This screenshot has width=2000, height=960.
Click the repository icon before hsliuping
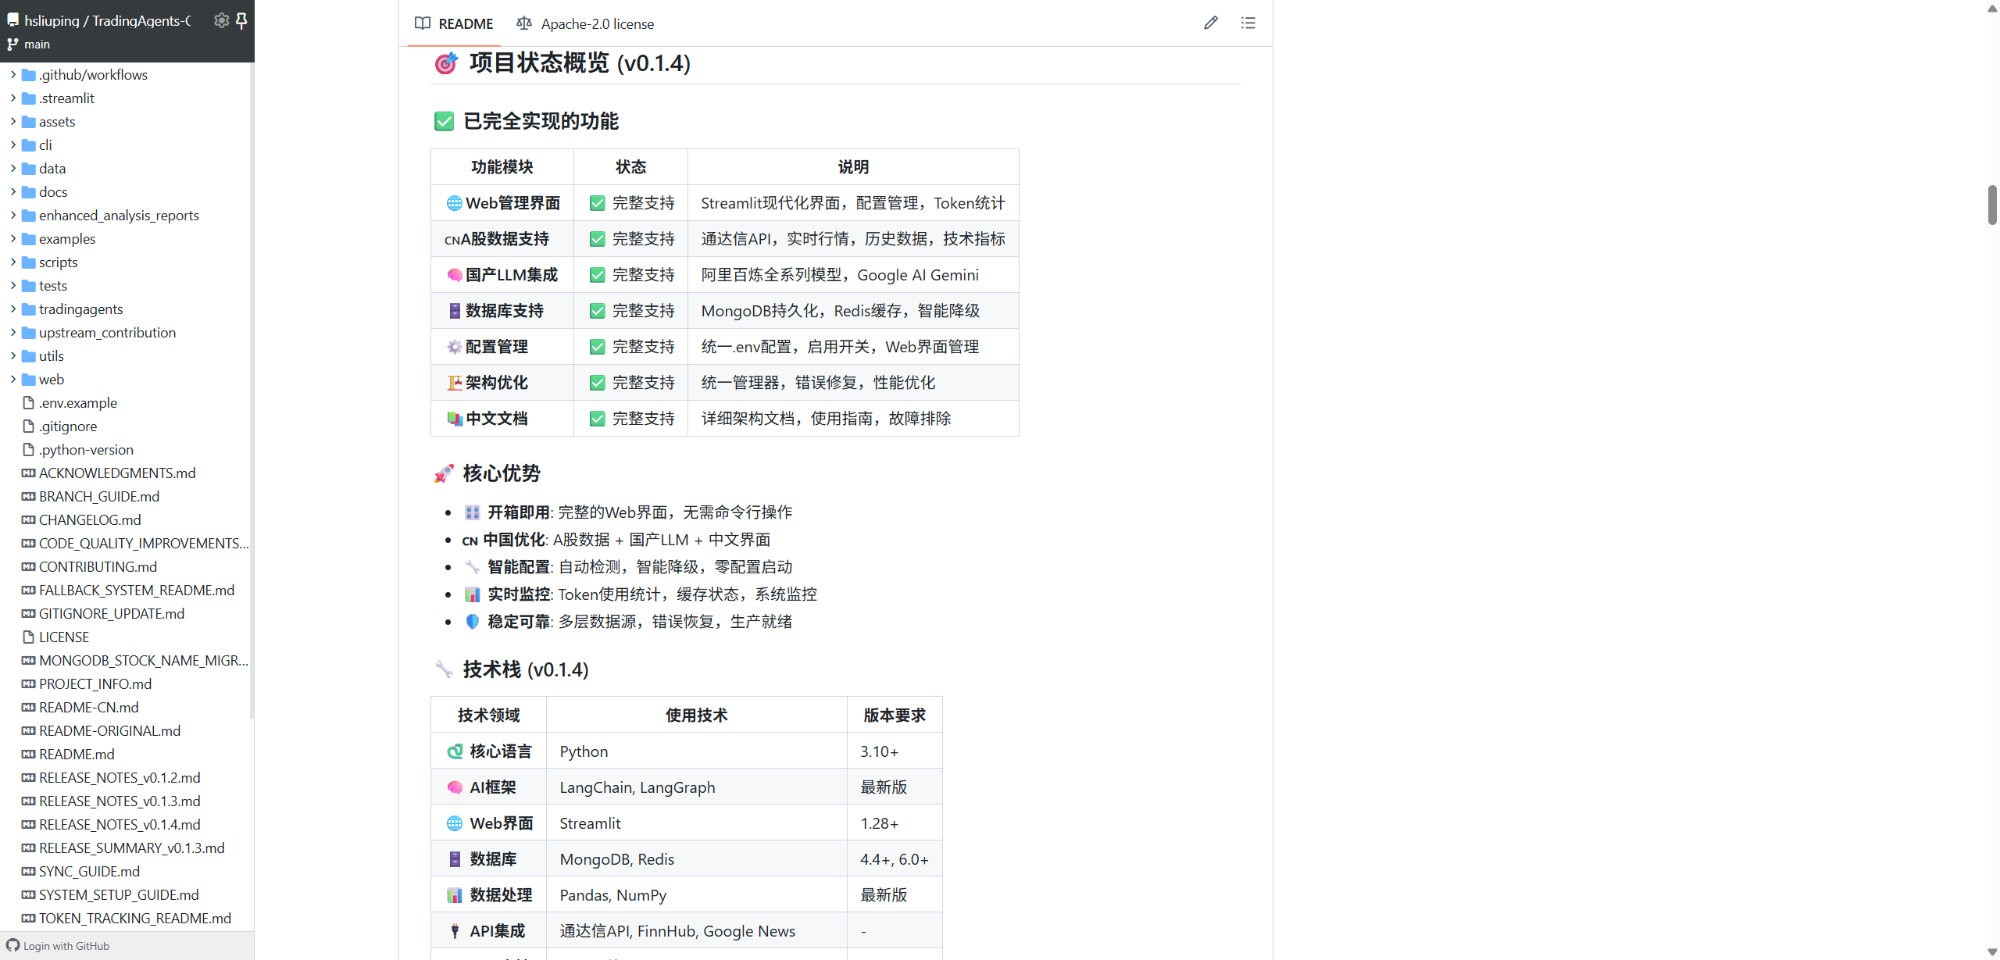pos(12,19)
